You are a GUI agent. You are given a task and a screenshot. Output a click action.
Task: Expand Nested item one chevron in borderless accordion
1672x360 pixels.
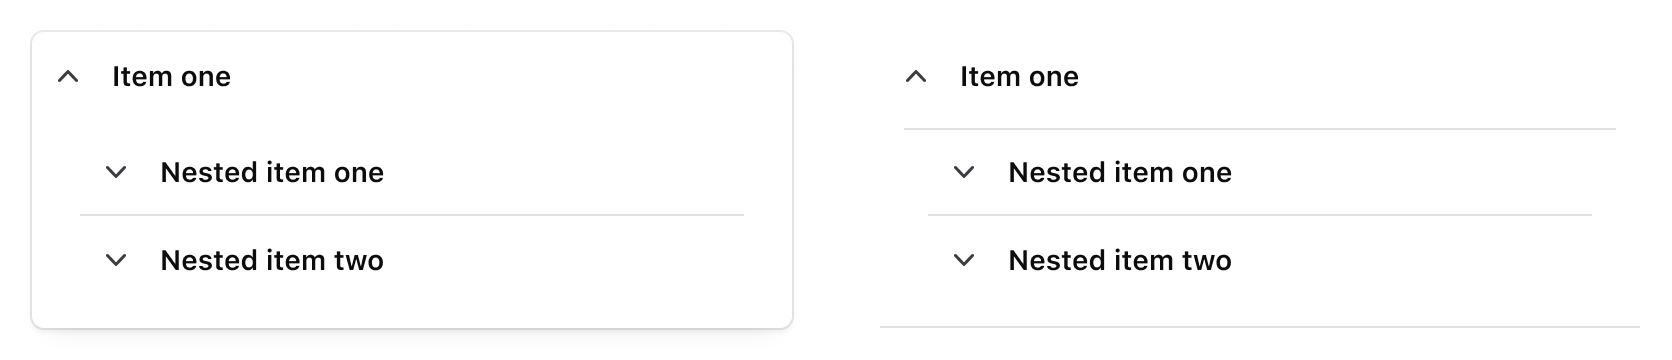(964, 172)
